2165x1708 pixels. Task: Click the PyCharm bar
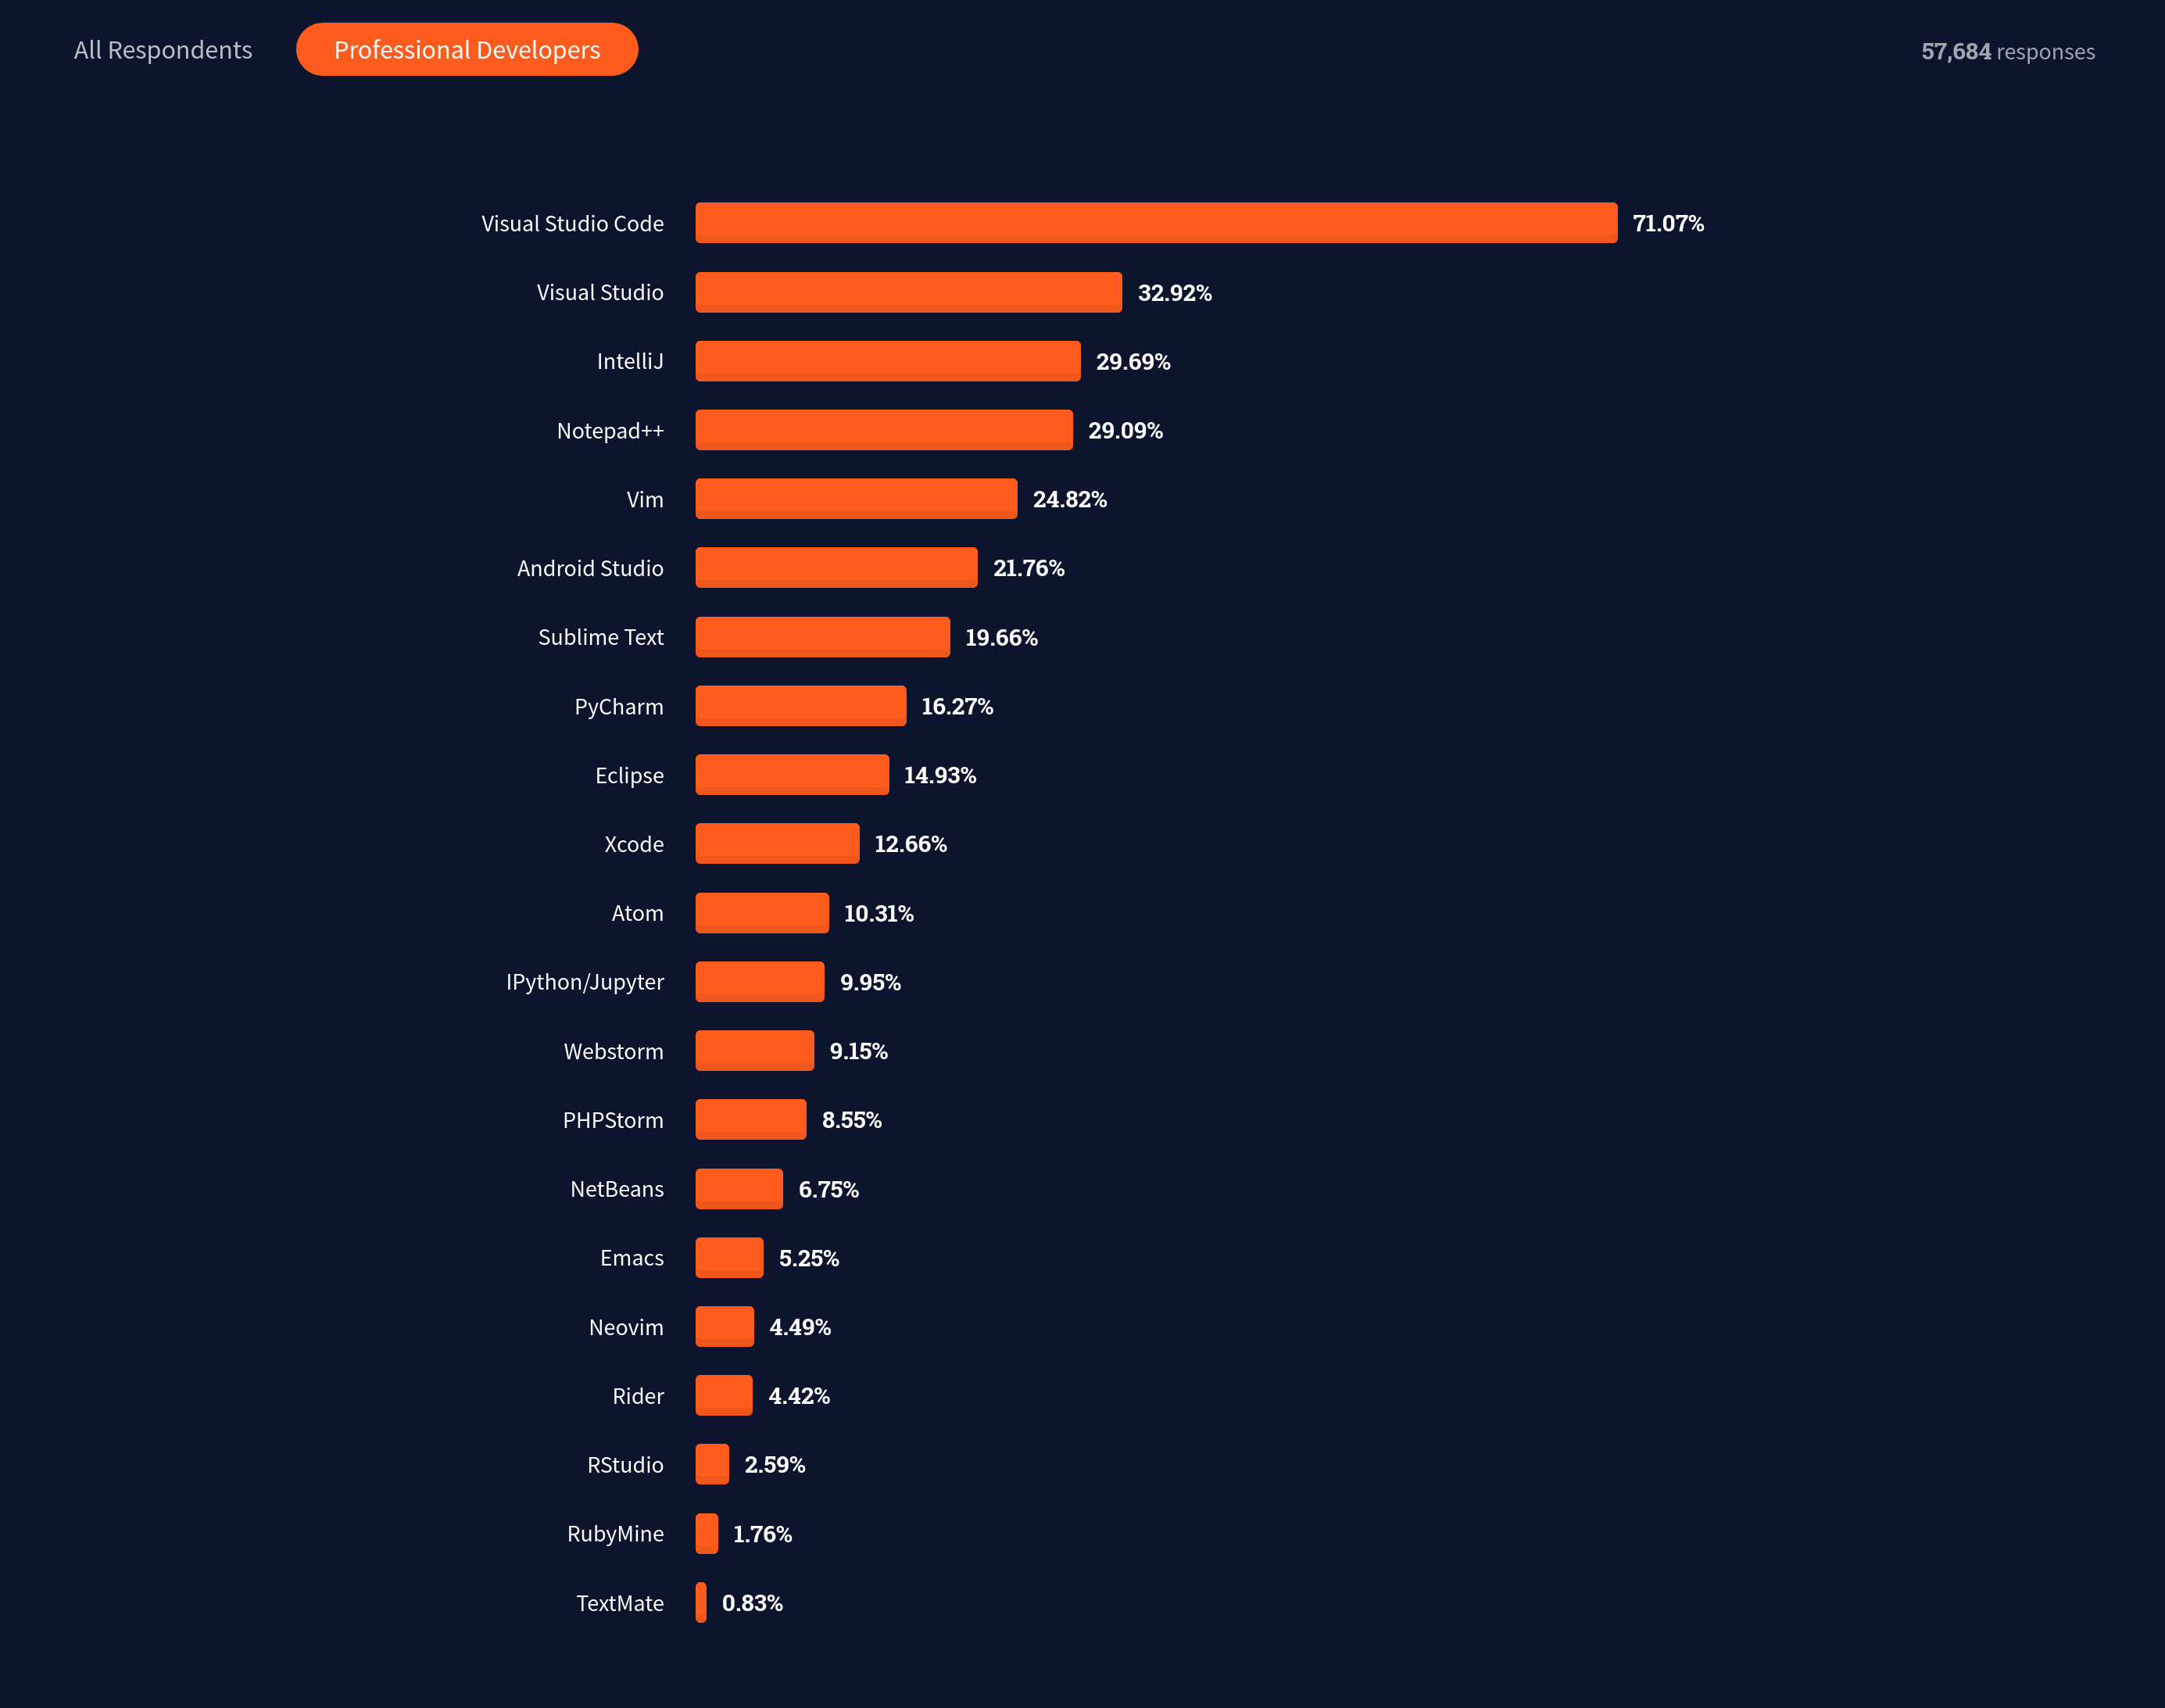click(800, 706)
